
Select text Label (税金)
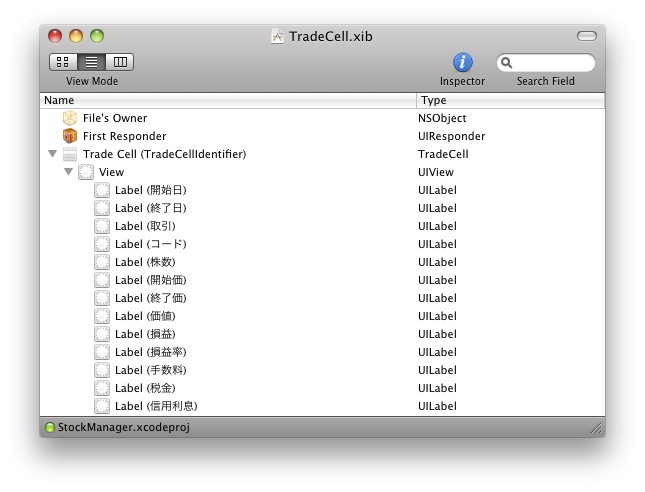point(145,388)
